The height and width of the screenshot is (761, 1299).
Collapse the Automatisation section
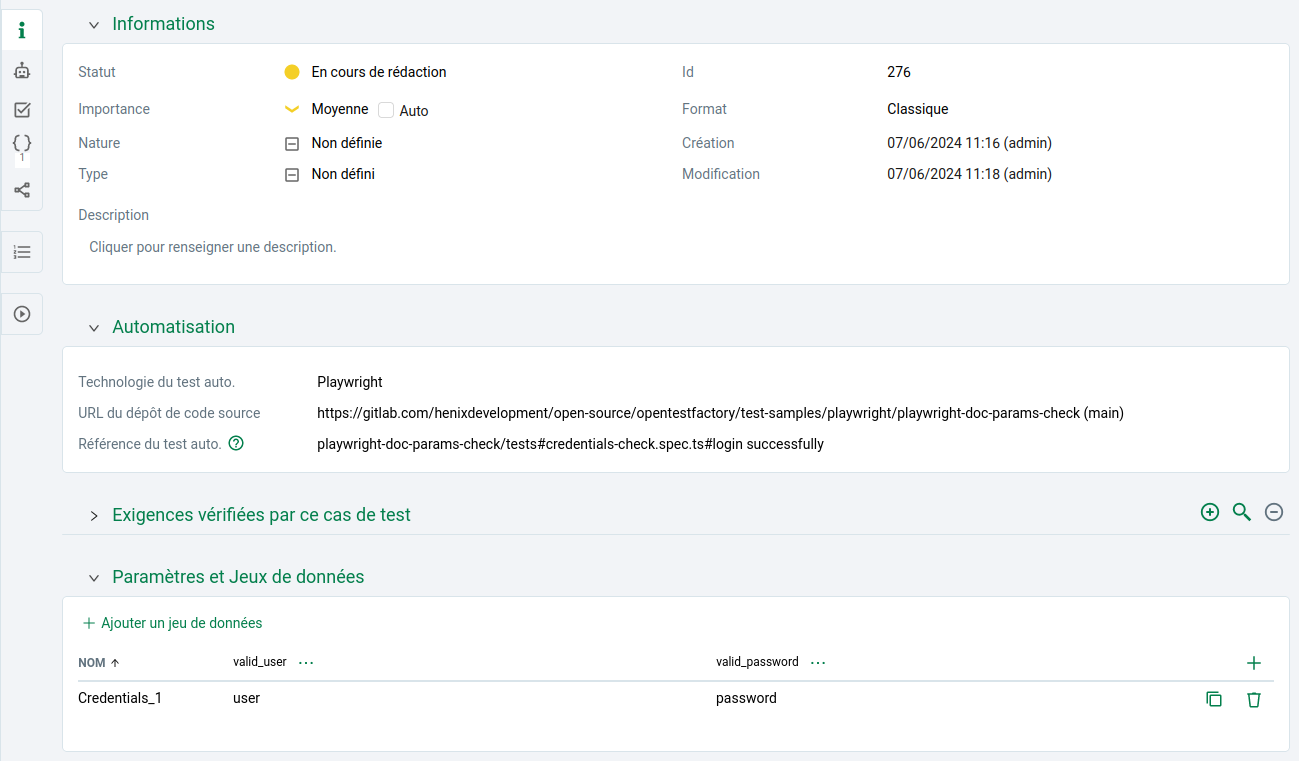point(94,328)
